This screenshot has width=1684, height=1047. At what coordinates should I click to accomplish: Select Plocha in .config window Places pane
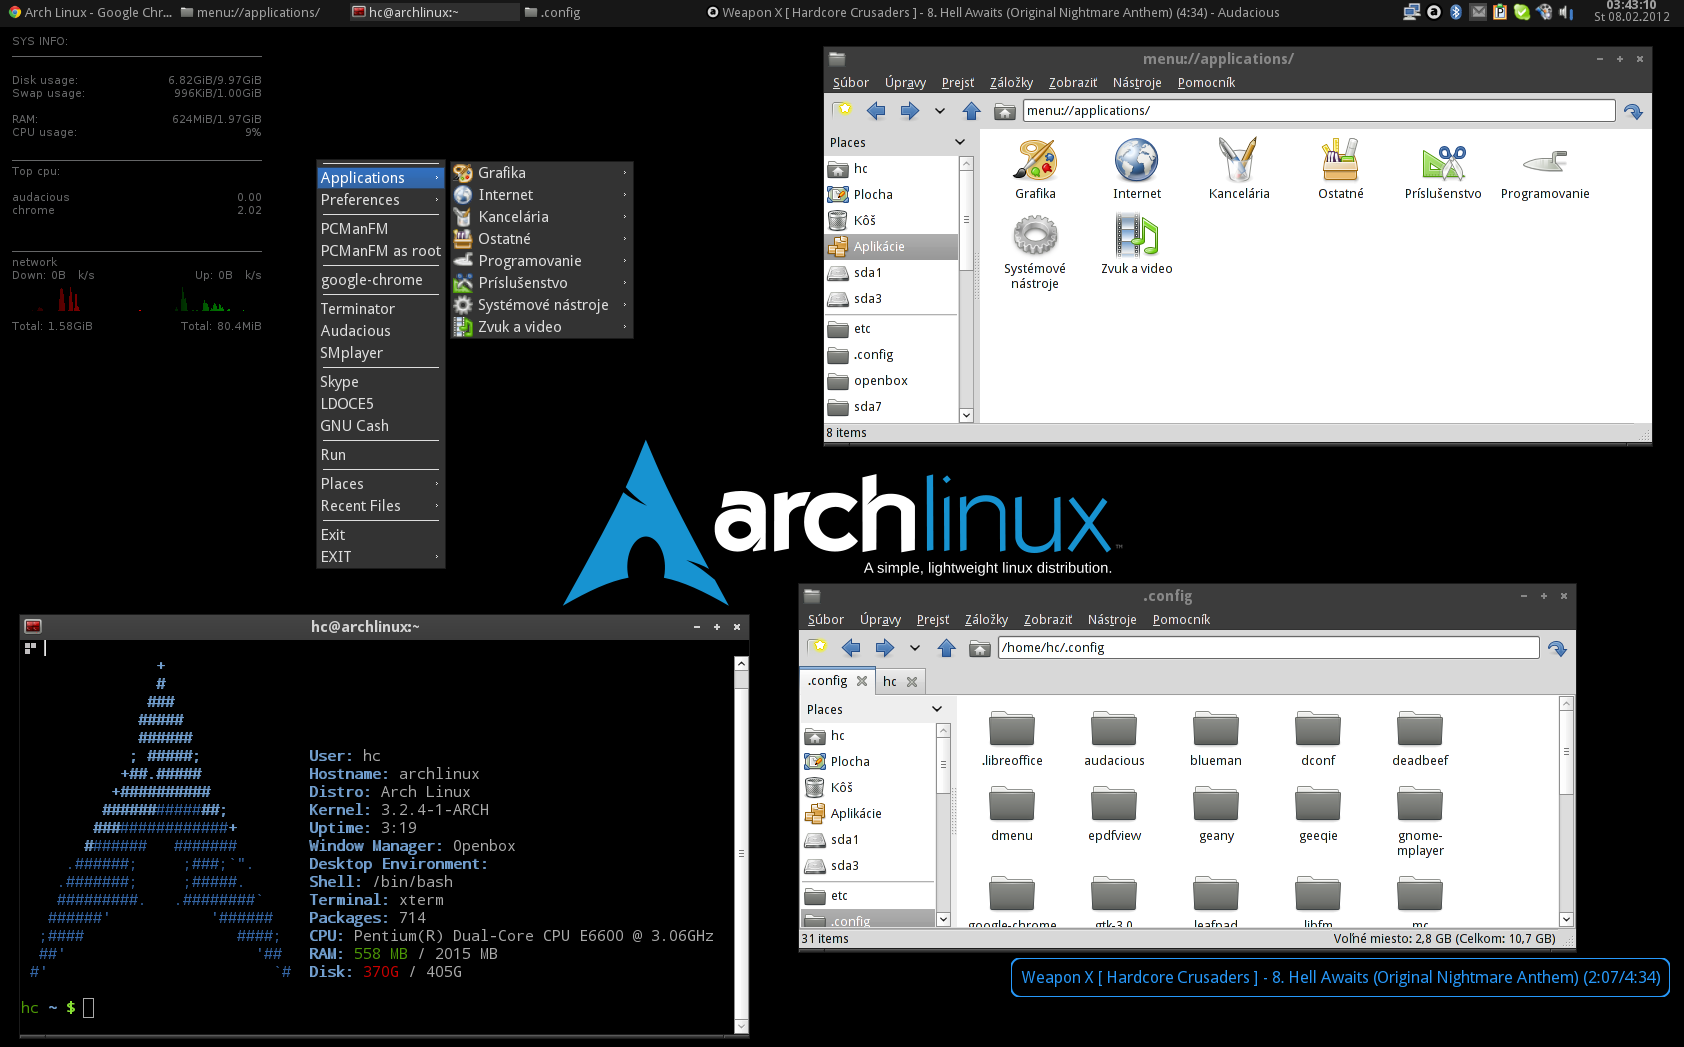click(869, 762)
